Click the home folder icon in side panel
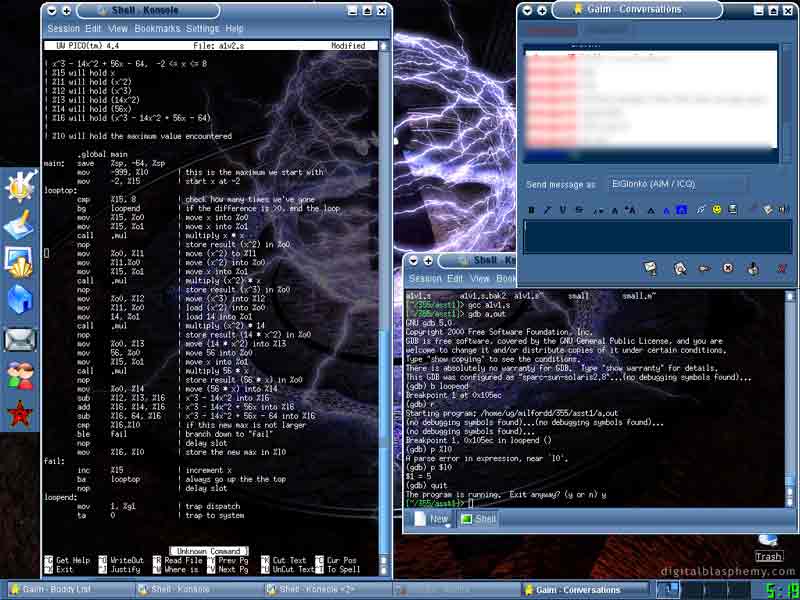 (21, 298)
